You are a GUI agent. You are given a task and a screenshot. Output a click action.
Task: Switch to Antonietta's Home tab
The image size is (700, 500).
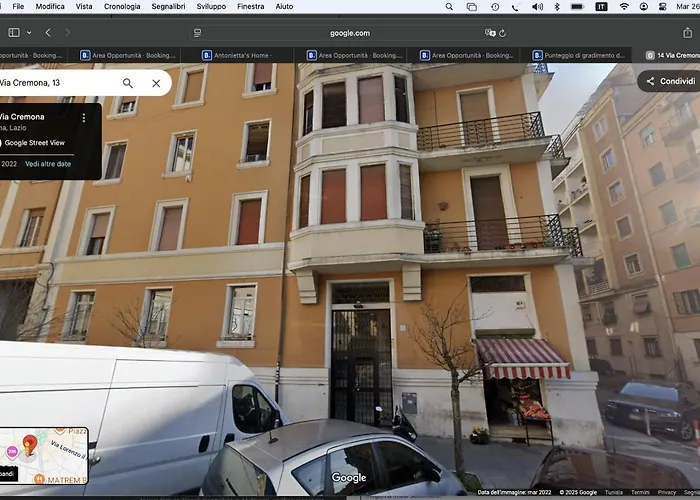pos(237,55)
